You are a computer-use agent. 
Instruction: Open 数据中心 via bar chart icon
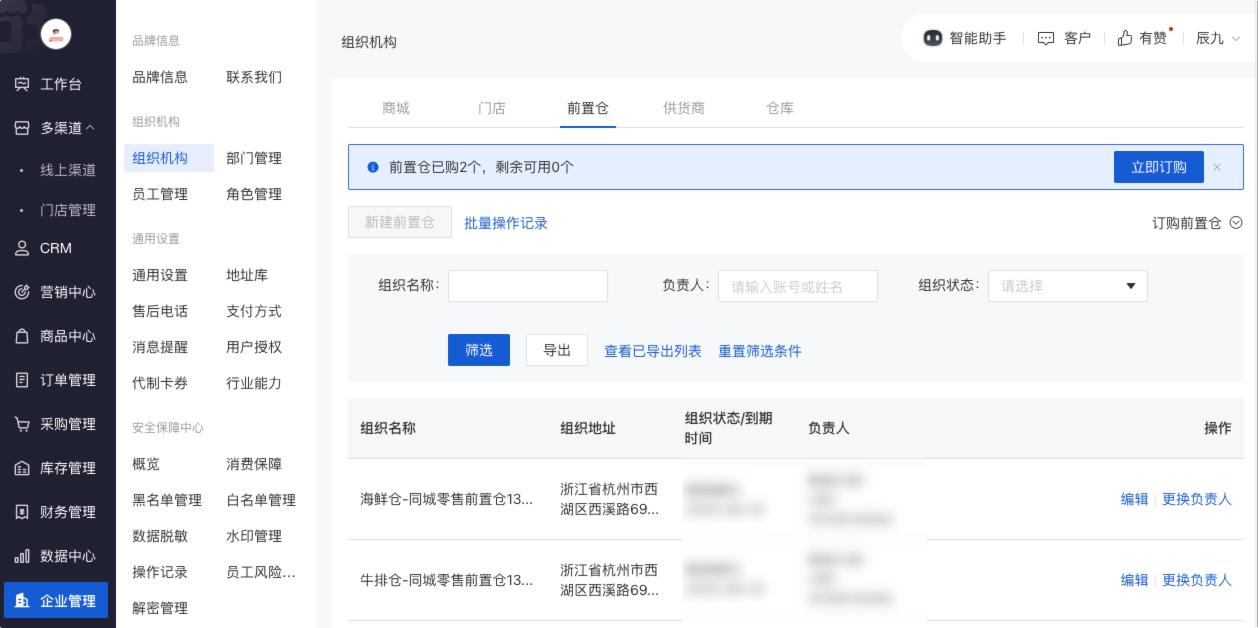tap(22, 557)
